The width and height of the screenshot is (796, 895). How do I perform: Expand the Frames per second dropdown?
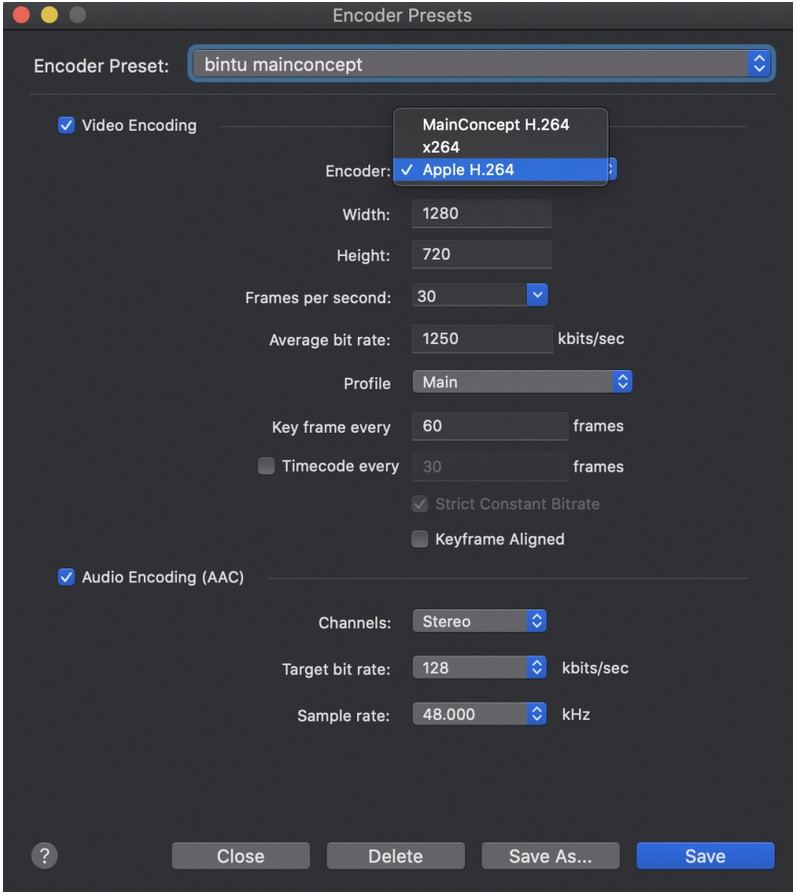[538, 294]
